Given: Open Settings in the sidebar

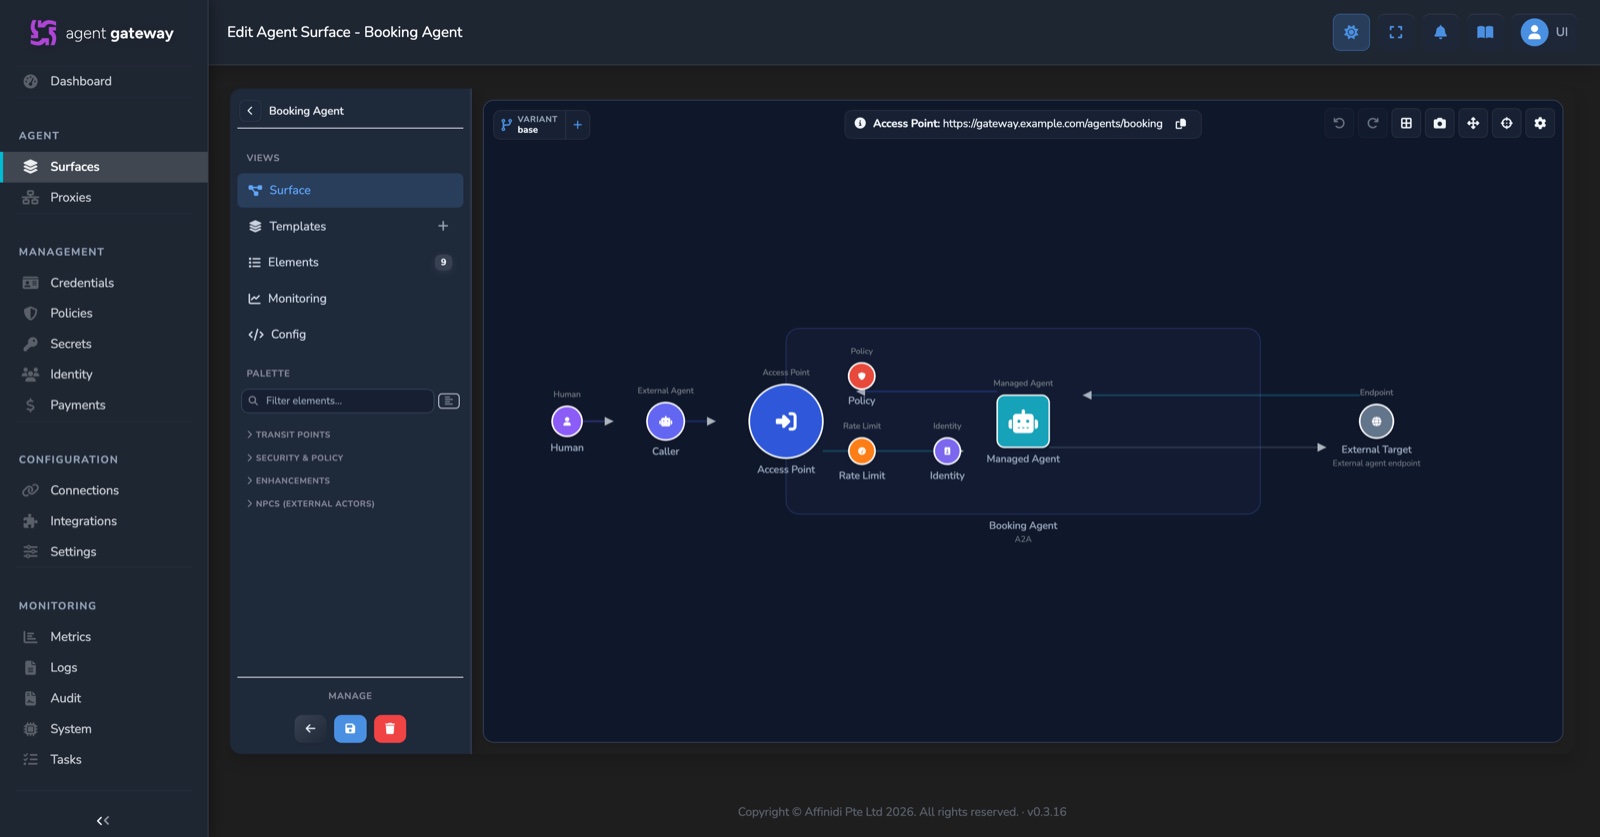Looking at the screenshot, I should [x=73, y=552].
